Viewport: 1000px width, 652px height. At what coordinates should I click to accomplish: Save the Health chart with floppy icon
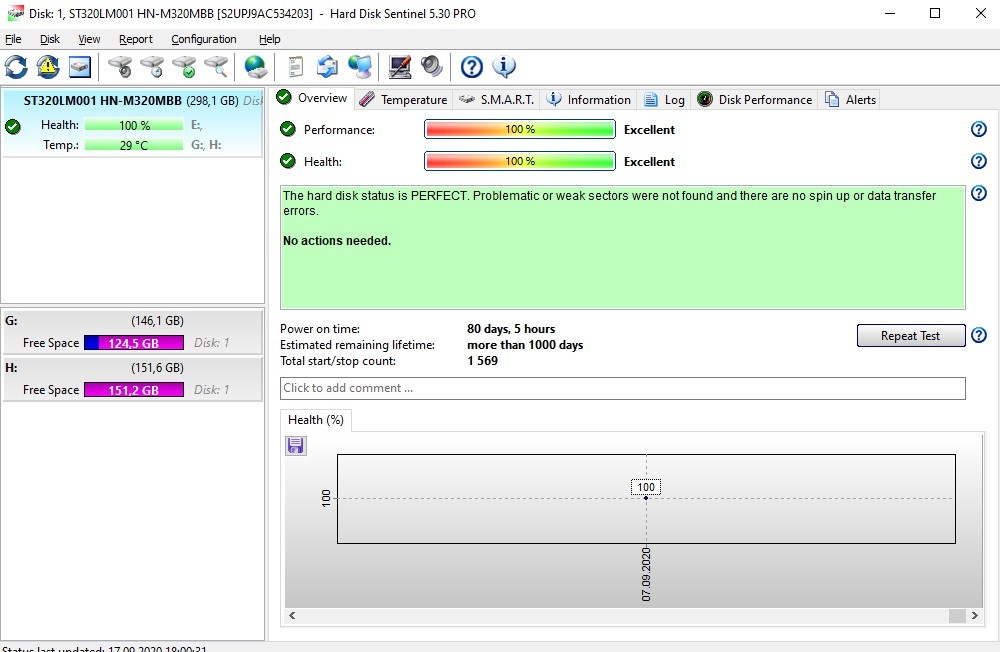(x=295, y=445)
